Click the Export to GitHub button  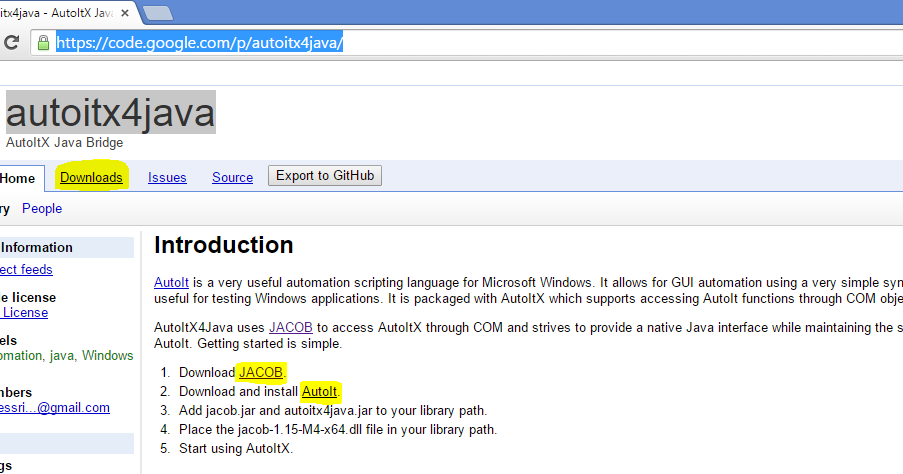pyautogui.click(x=325, y=176)
